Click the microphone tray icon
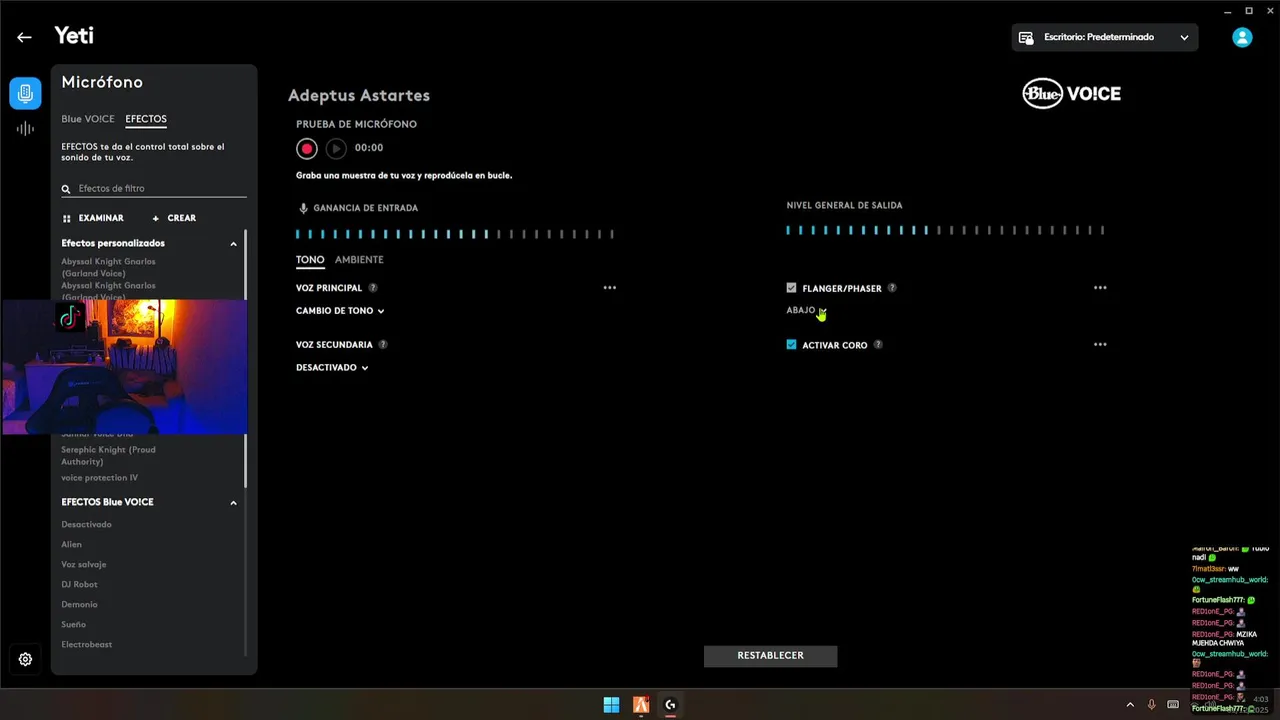1280x720 pixels. pos(1152,705)
